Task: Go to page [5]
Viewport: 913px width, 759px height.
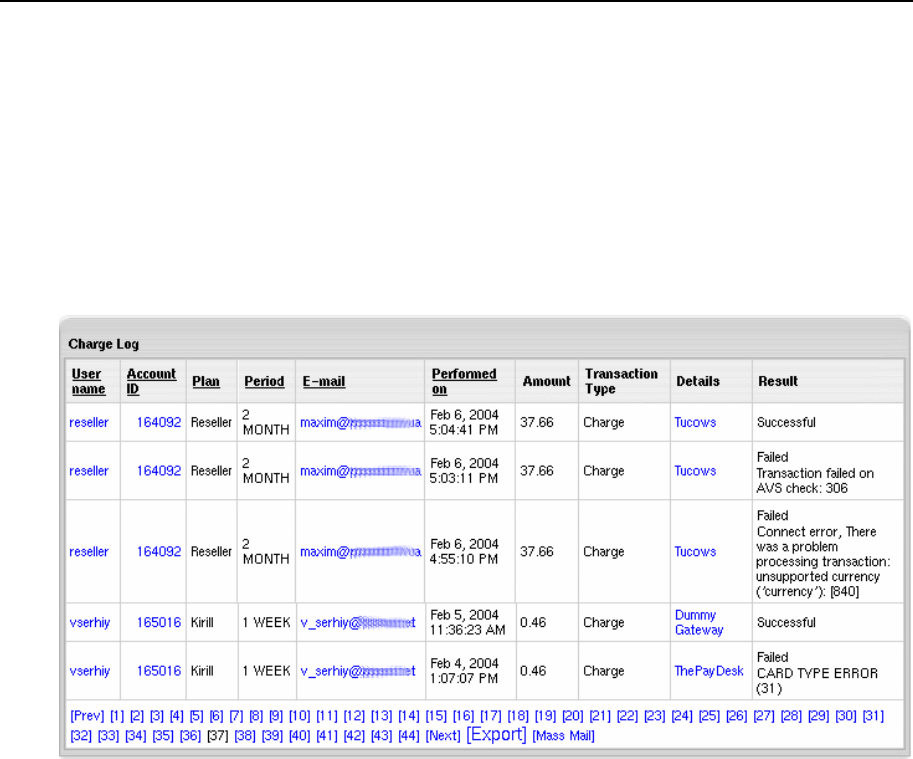Action: point(197,716)
